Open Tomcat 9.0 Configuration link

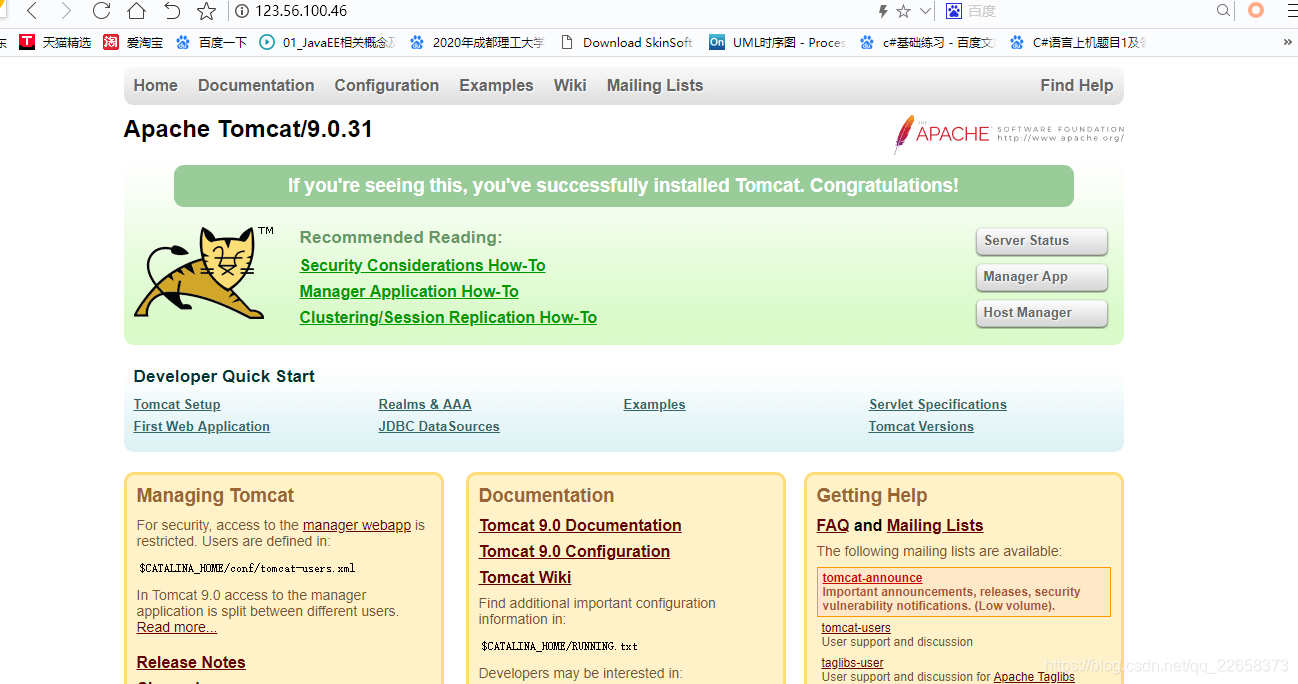click(575, 551)
